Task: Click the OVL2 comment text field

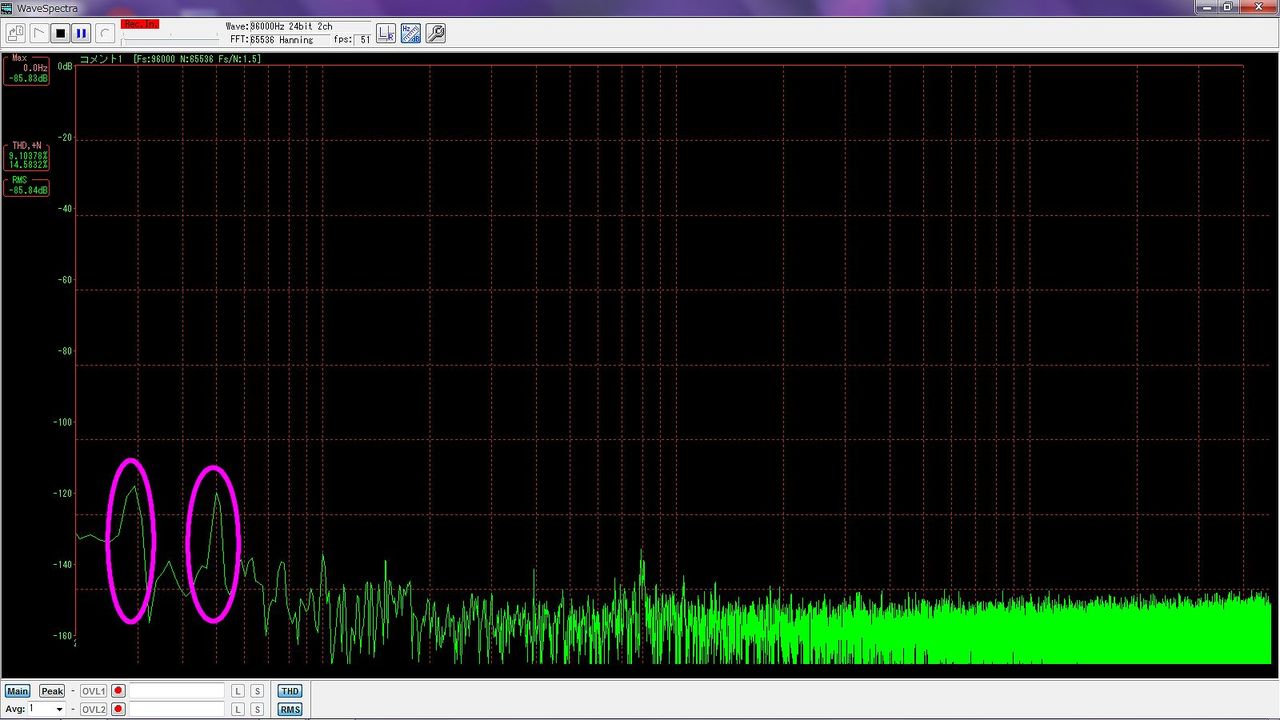Action: (177, 709)
